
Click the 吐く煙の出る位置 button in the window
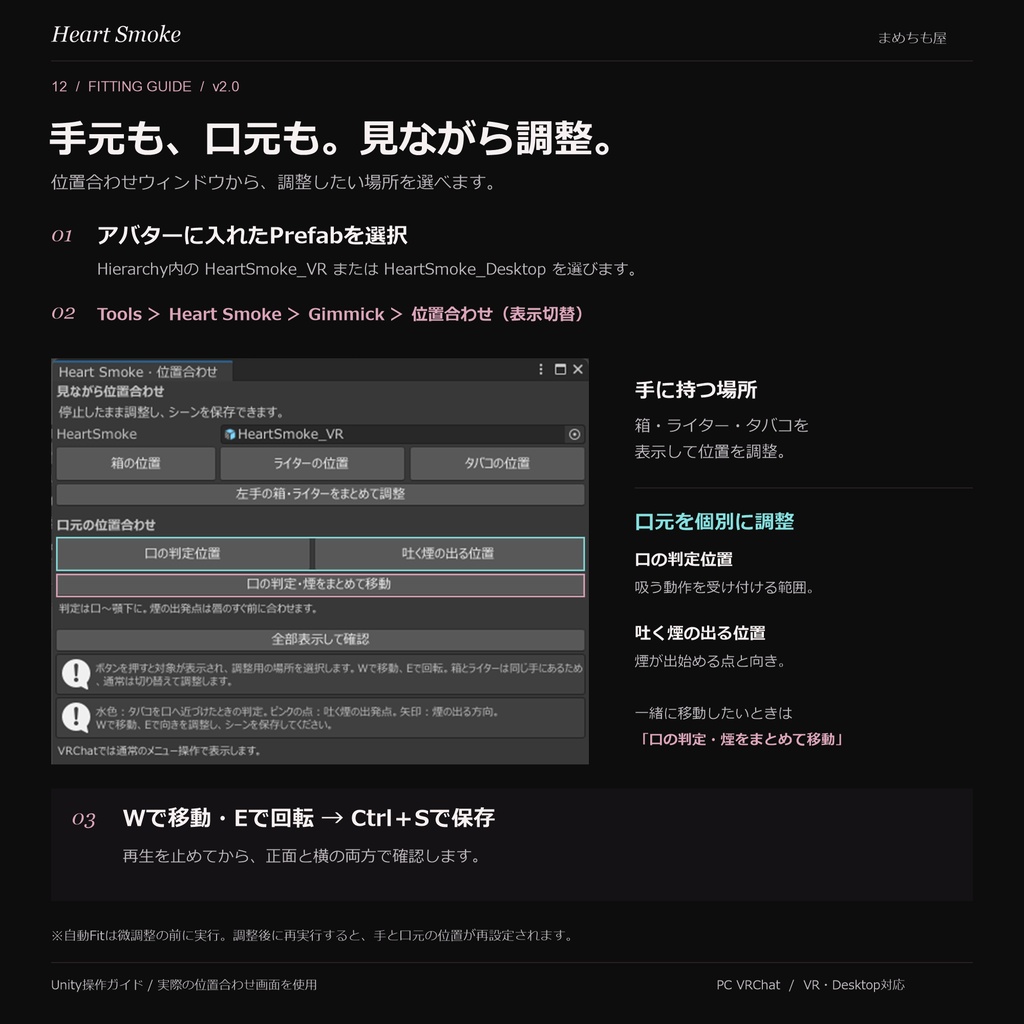(x=449, y=554)
